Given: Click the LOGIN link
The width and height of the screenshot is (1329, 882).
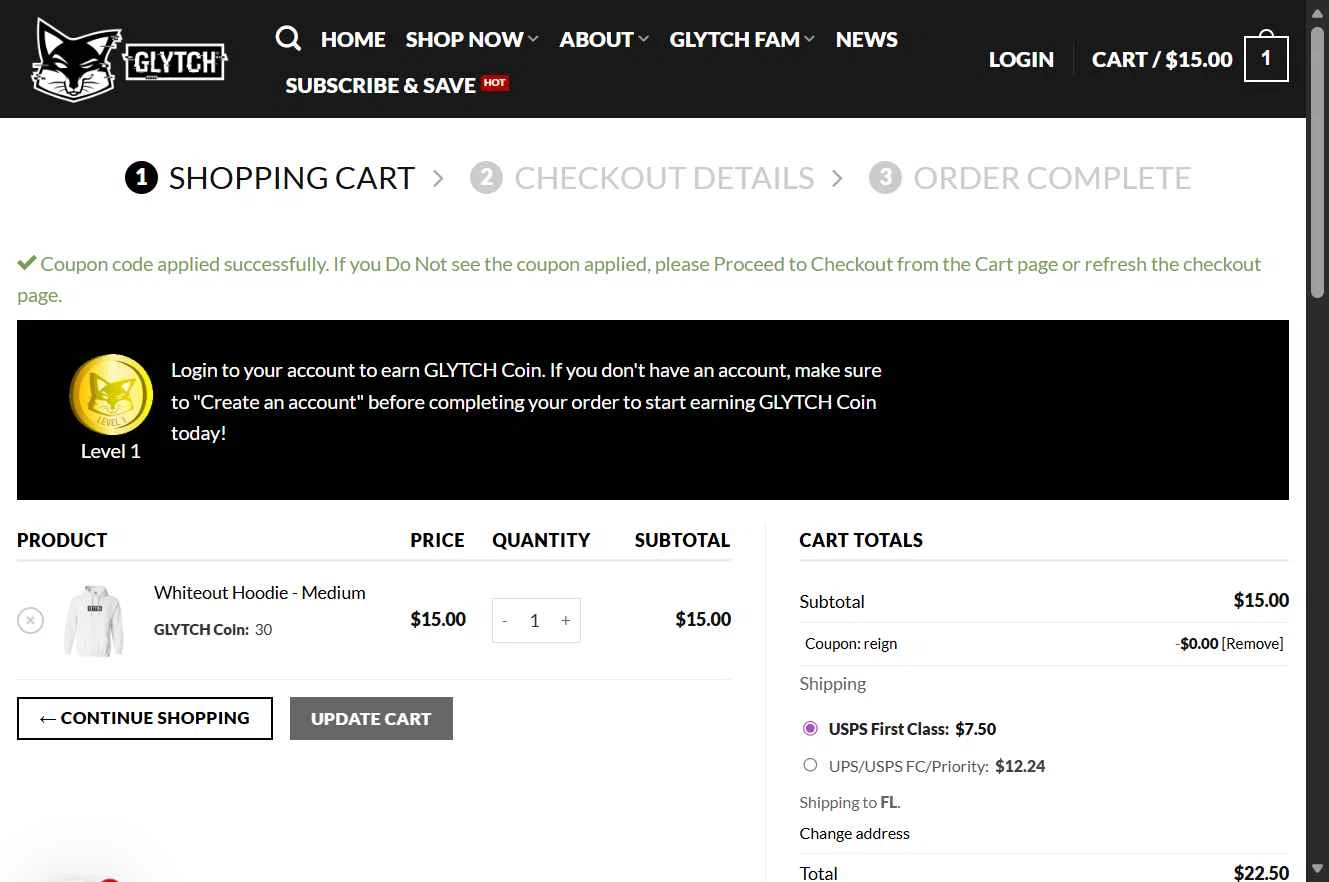Looking at the screenshot, I should 1021,59.
